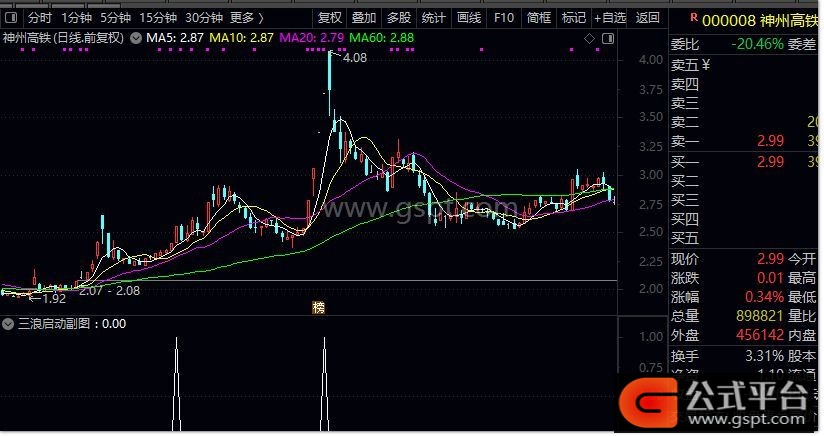
Task: Click 叠加 overlay button
Action: 364,18
